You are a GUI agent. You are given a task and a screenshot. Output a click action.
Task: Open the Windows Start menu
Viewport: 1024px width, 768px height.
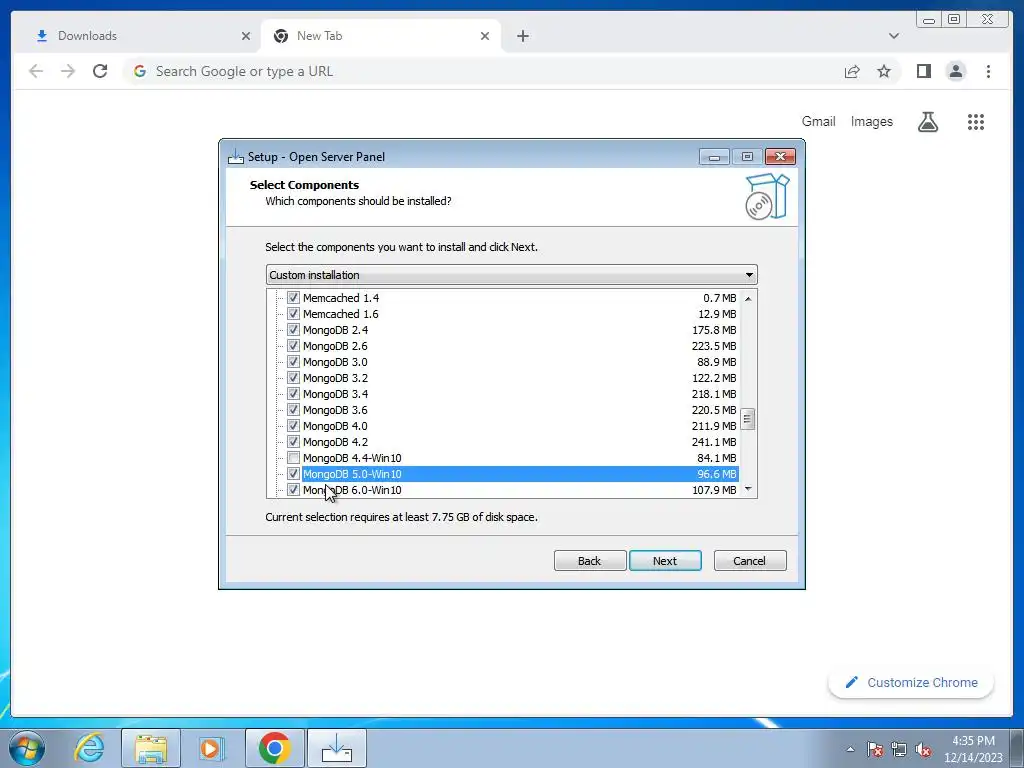click(27, 748)
